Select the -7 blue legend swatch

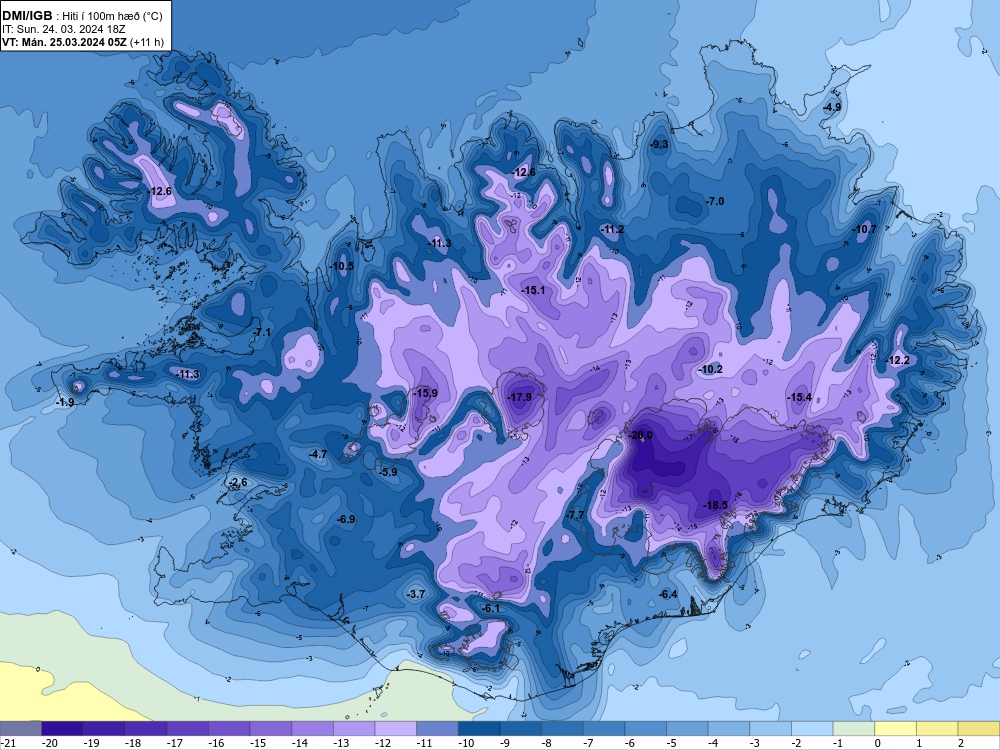[604, 728]
